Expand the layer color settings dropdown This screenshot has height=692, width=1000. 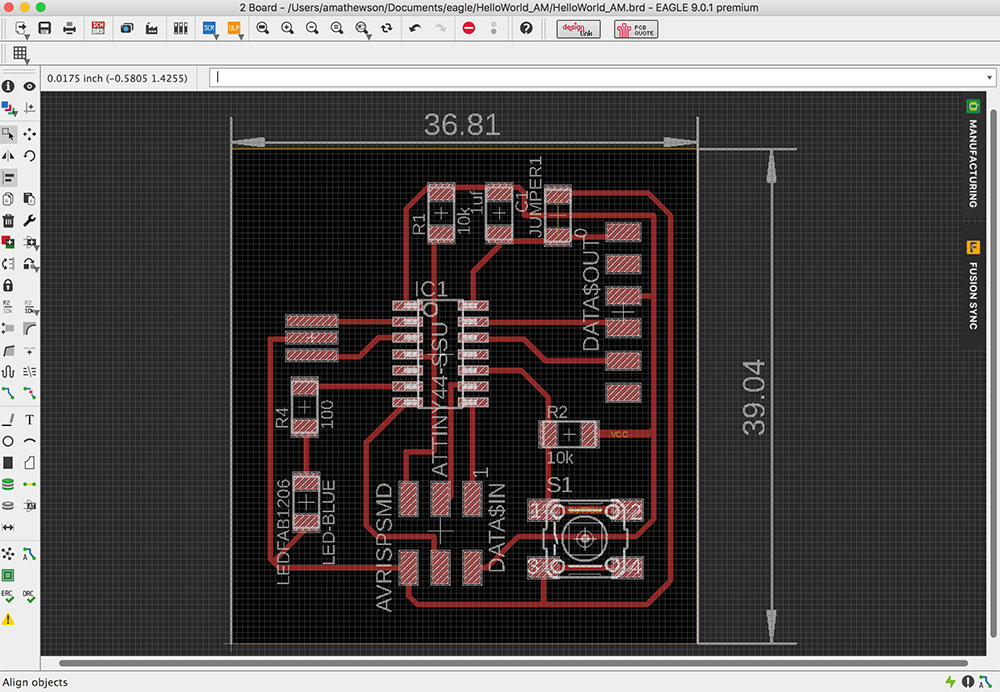click(x=8, y=108)
